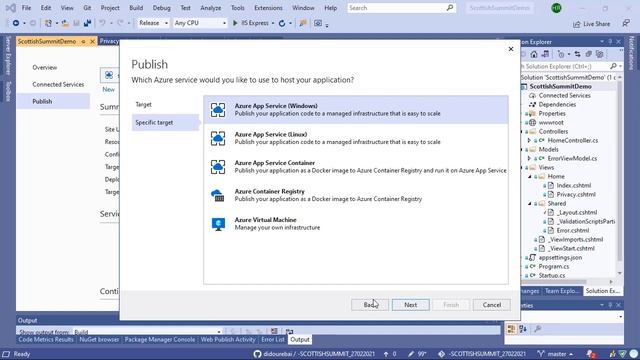
Task: Expand ErrorViewModel.cs in Solution Explorer
Action: coord(529,158)
